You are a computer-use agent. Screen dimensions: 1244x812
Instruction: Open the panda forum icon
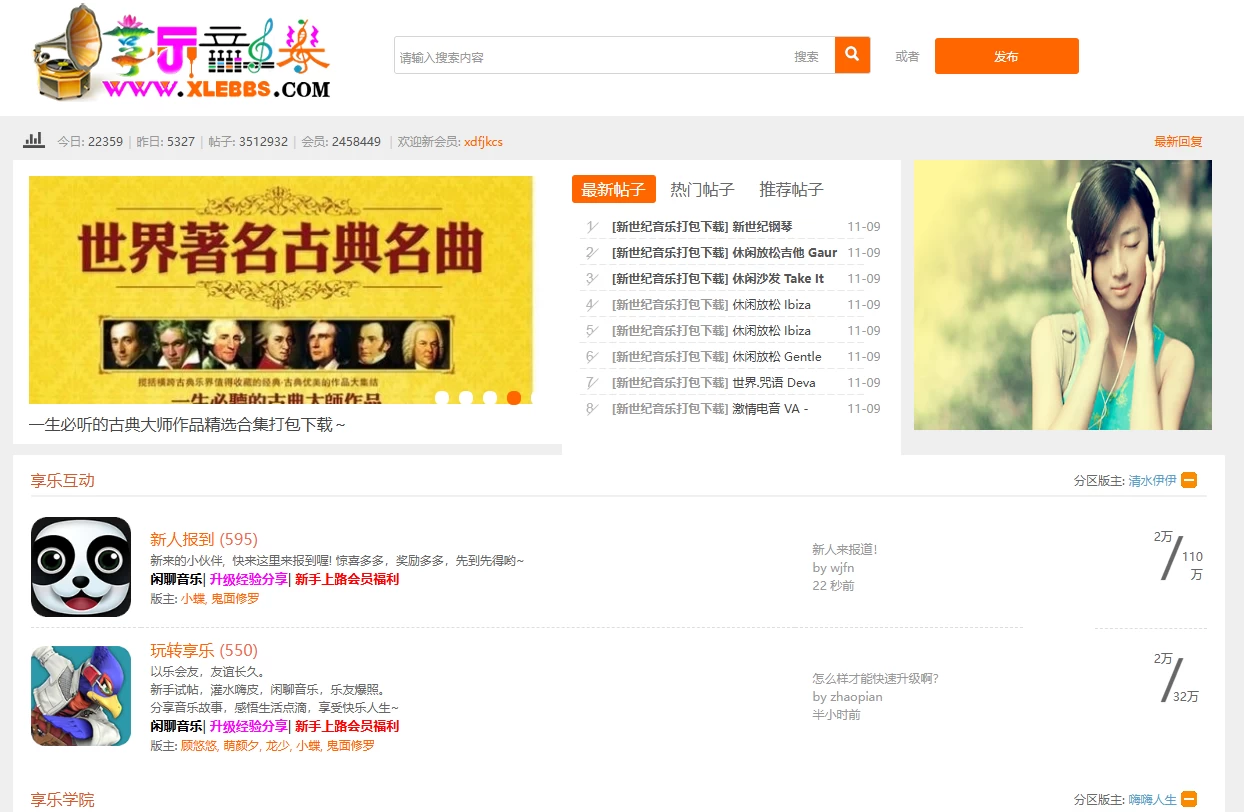coord(81,567)
